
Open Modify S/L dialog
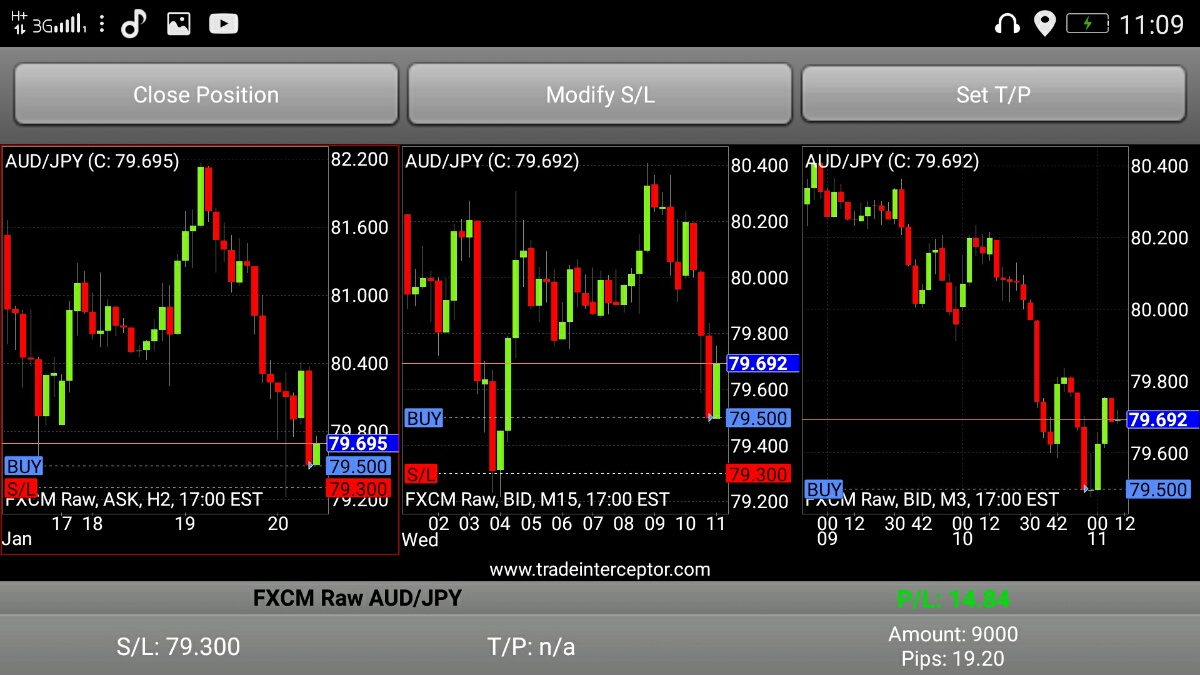pos(600,95)
